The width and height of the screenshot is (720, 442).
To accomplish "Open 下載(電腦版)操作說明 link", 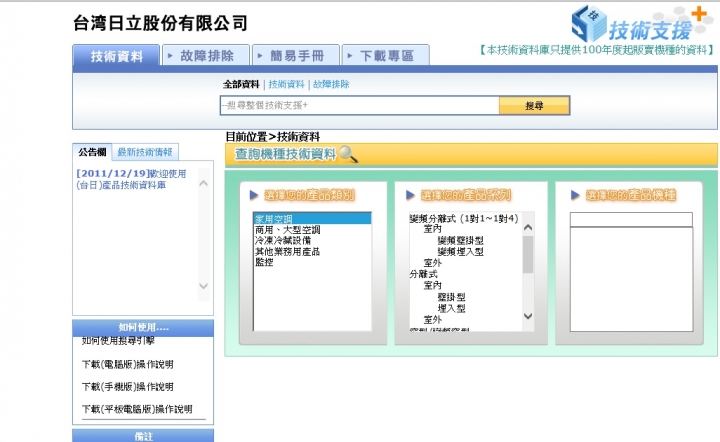I will pos(128,364).
